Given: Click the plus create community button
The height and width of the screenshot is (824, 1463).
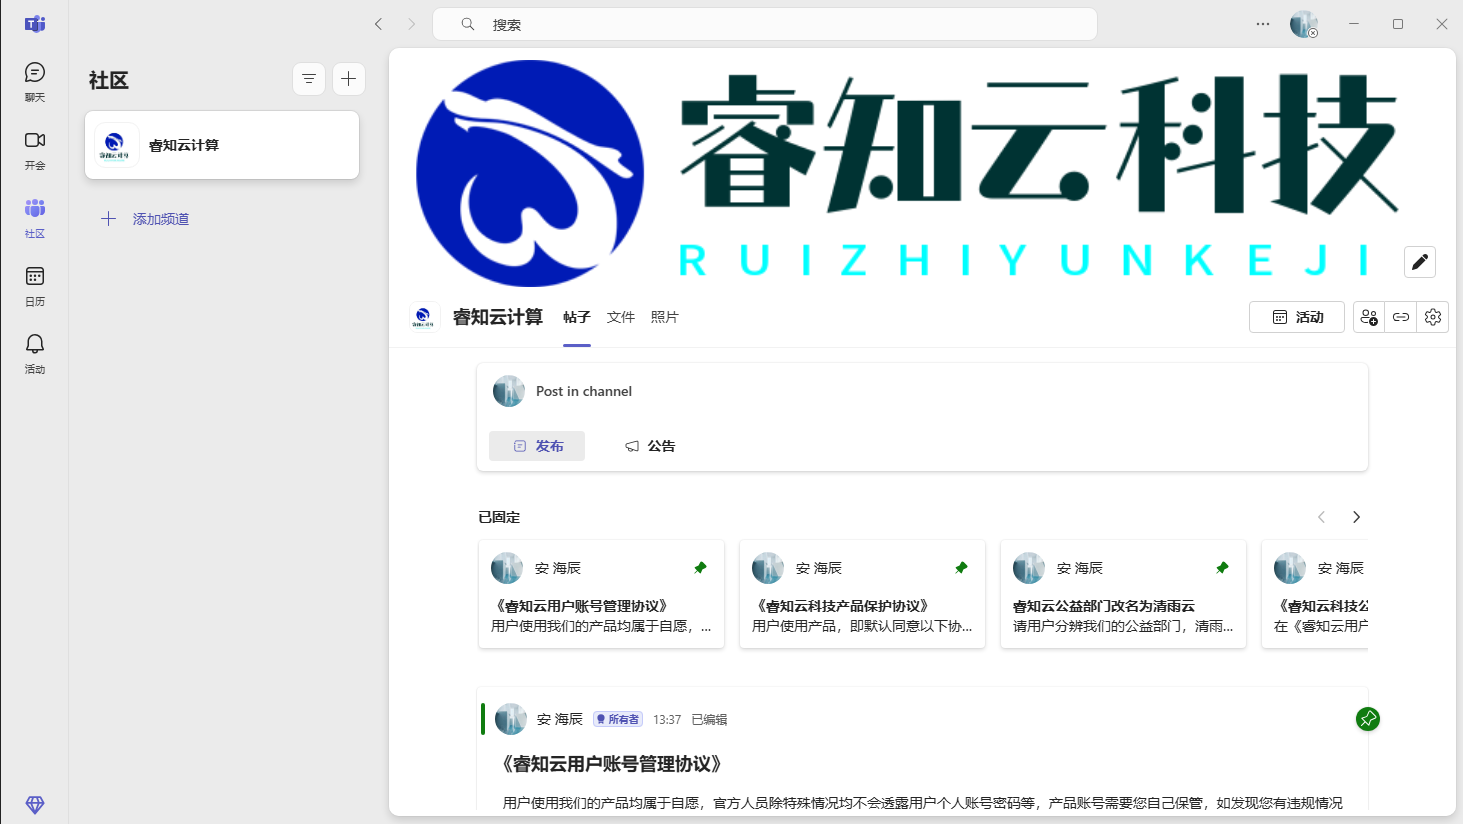Looking at the screenshot, I should pyautogui.click(x=348, y=79).
